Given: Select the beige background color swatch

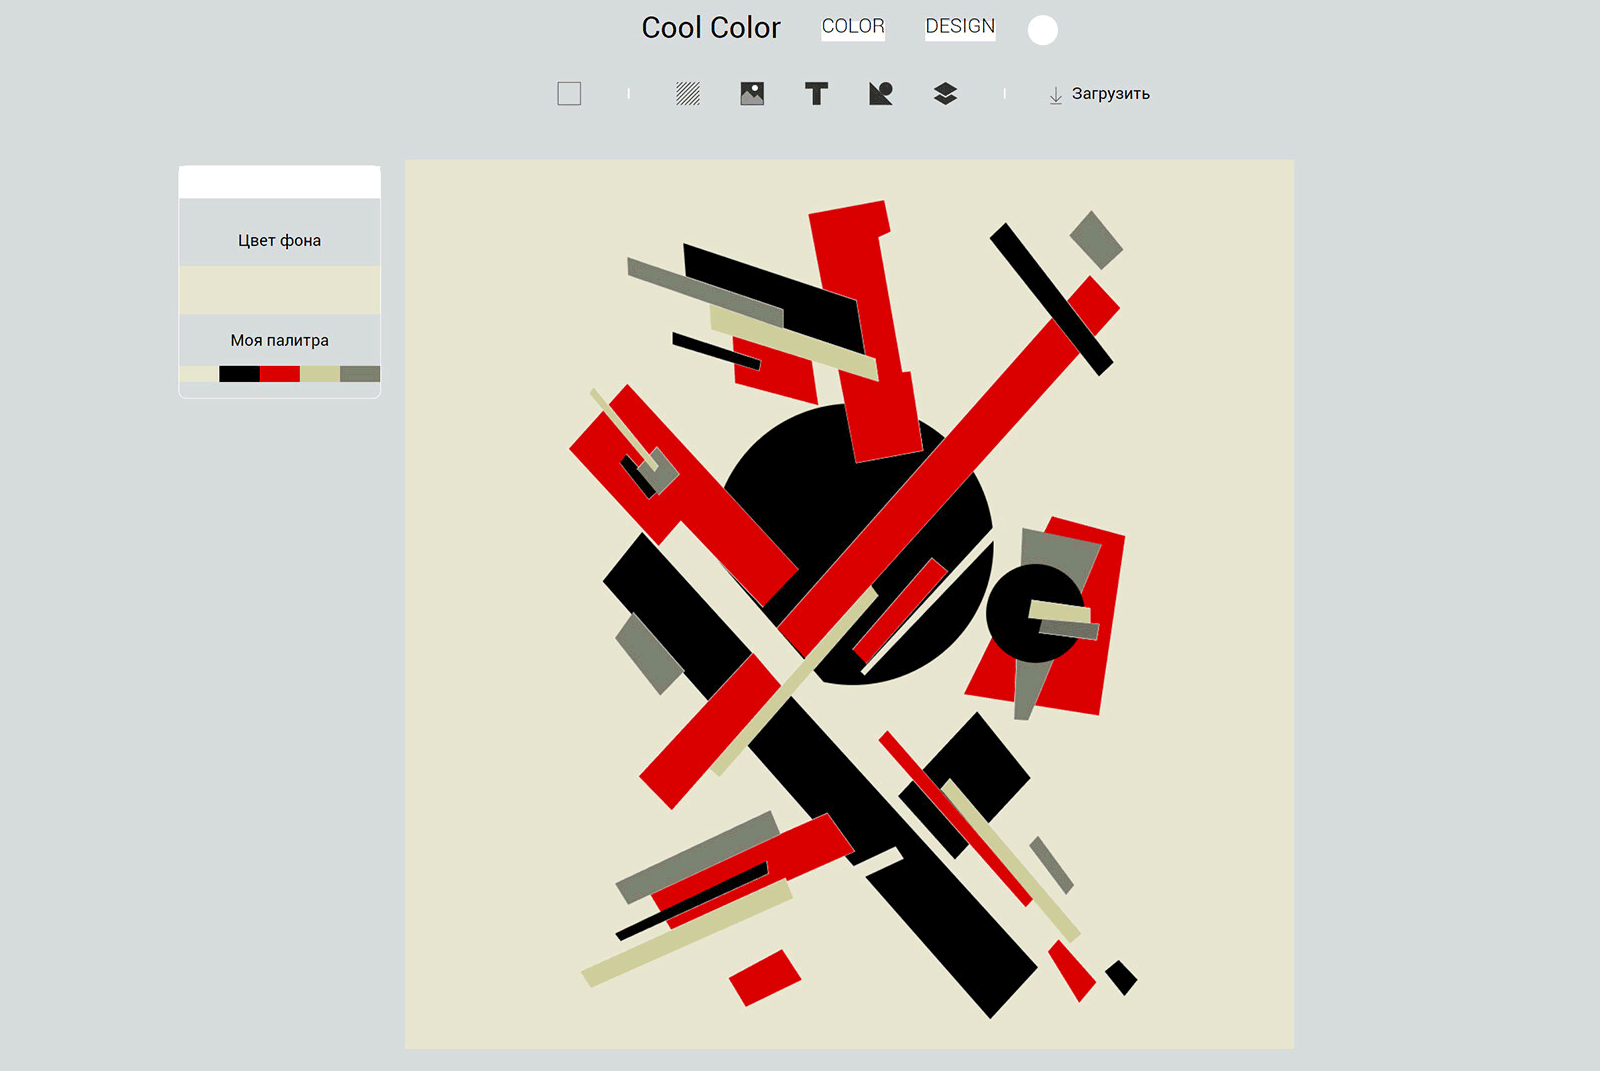Looking at the screenshot, I should (279, 290).
